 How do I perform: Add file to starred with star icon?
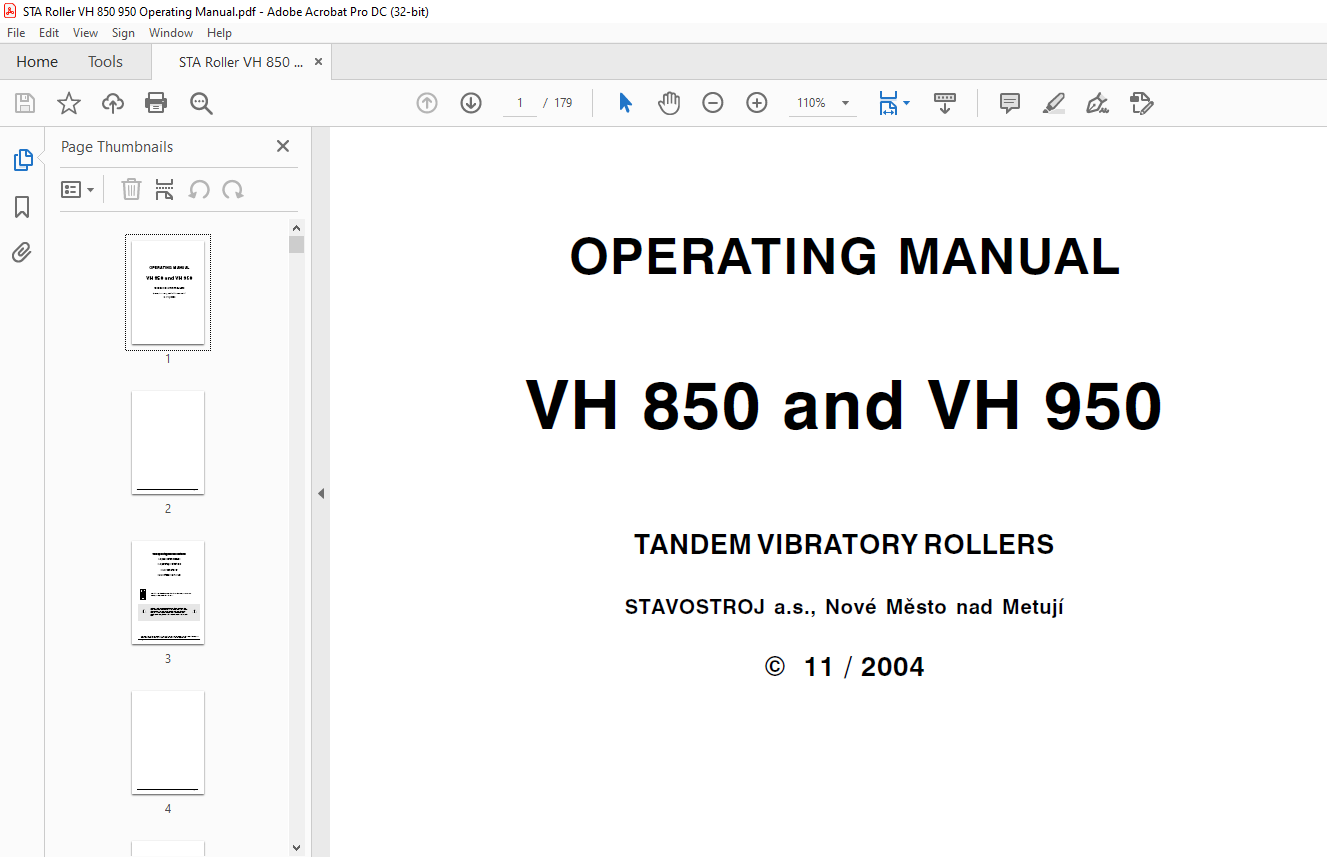69,103
